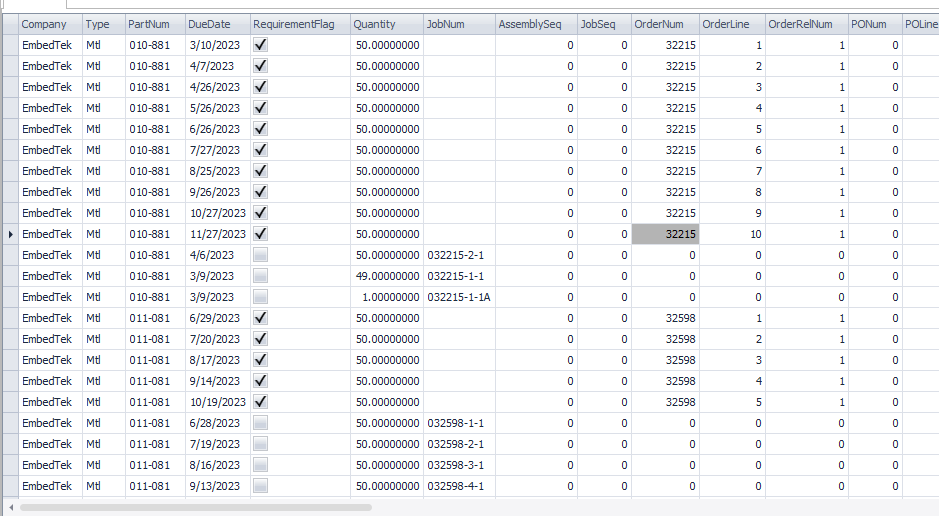Select the current row indicator arrow
Image resolution: width=939 pixels, height=516 pixels.
tap(11, 234)
